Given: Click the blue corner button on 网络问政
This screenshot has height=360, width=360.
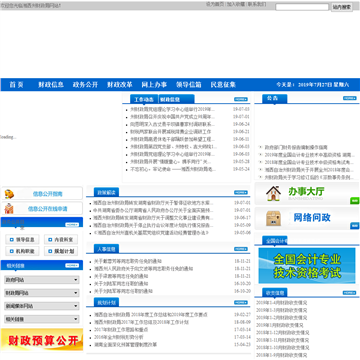Looking at the screenshot, I should click(355, 226).
